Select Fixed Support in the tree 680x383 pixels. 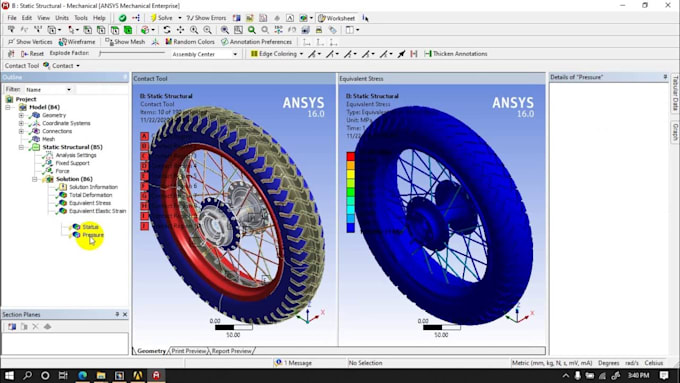(72, 163)
